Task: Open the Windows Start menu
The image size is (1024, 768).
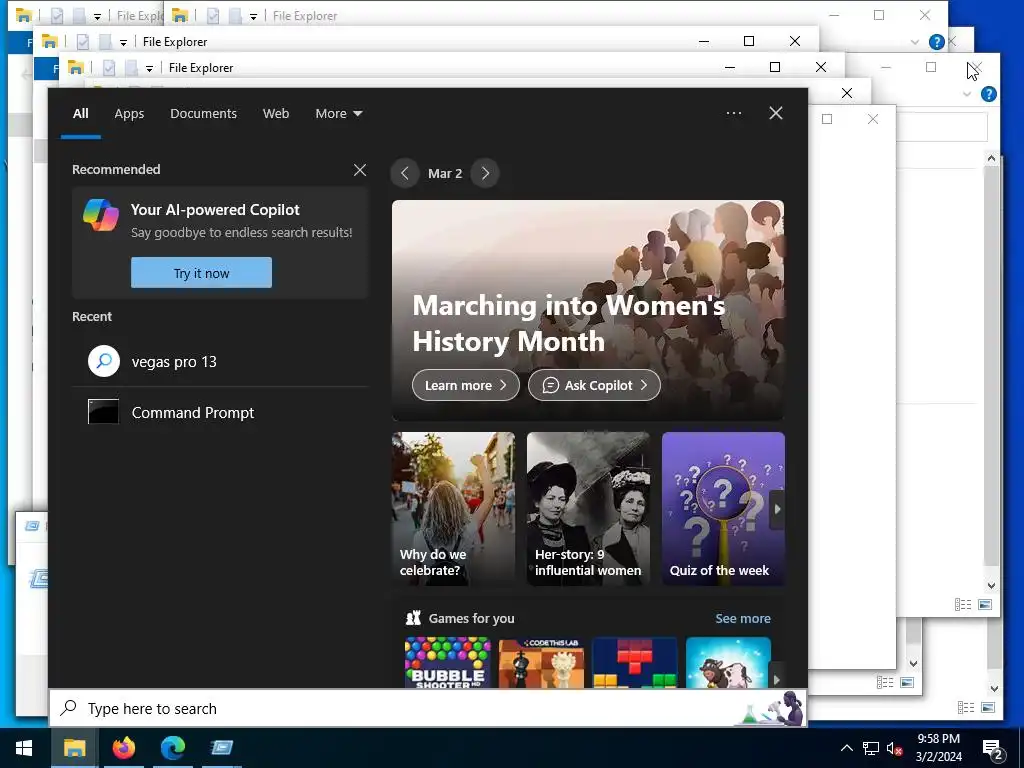Action: click(x=24, y=748)
